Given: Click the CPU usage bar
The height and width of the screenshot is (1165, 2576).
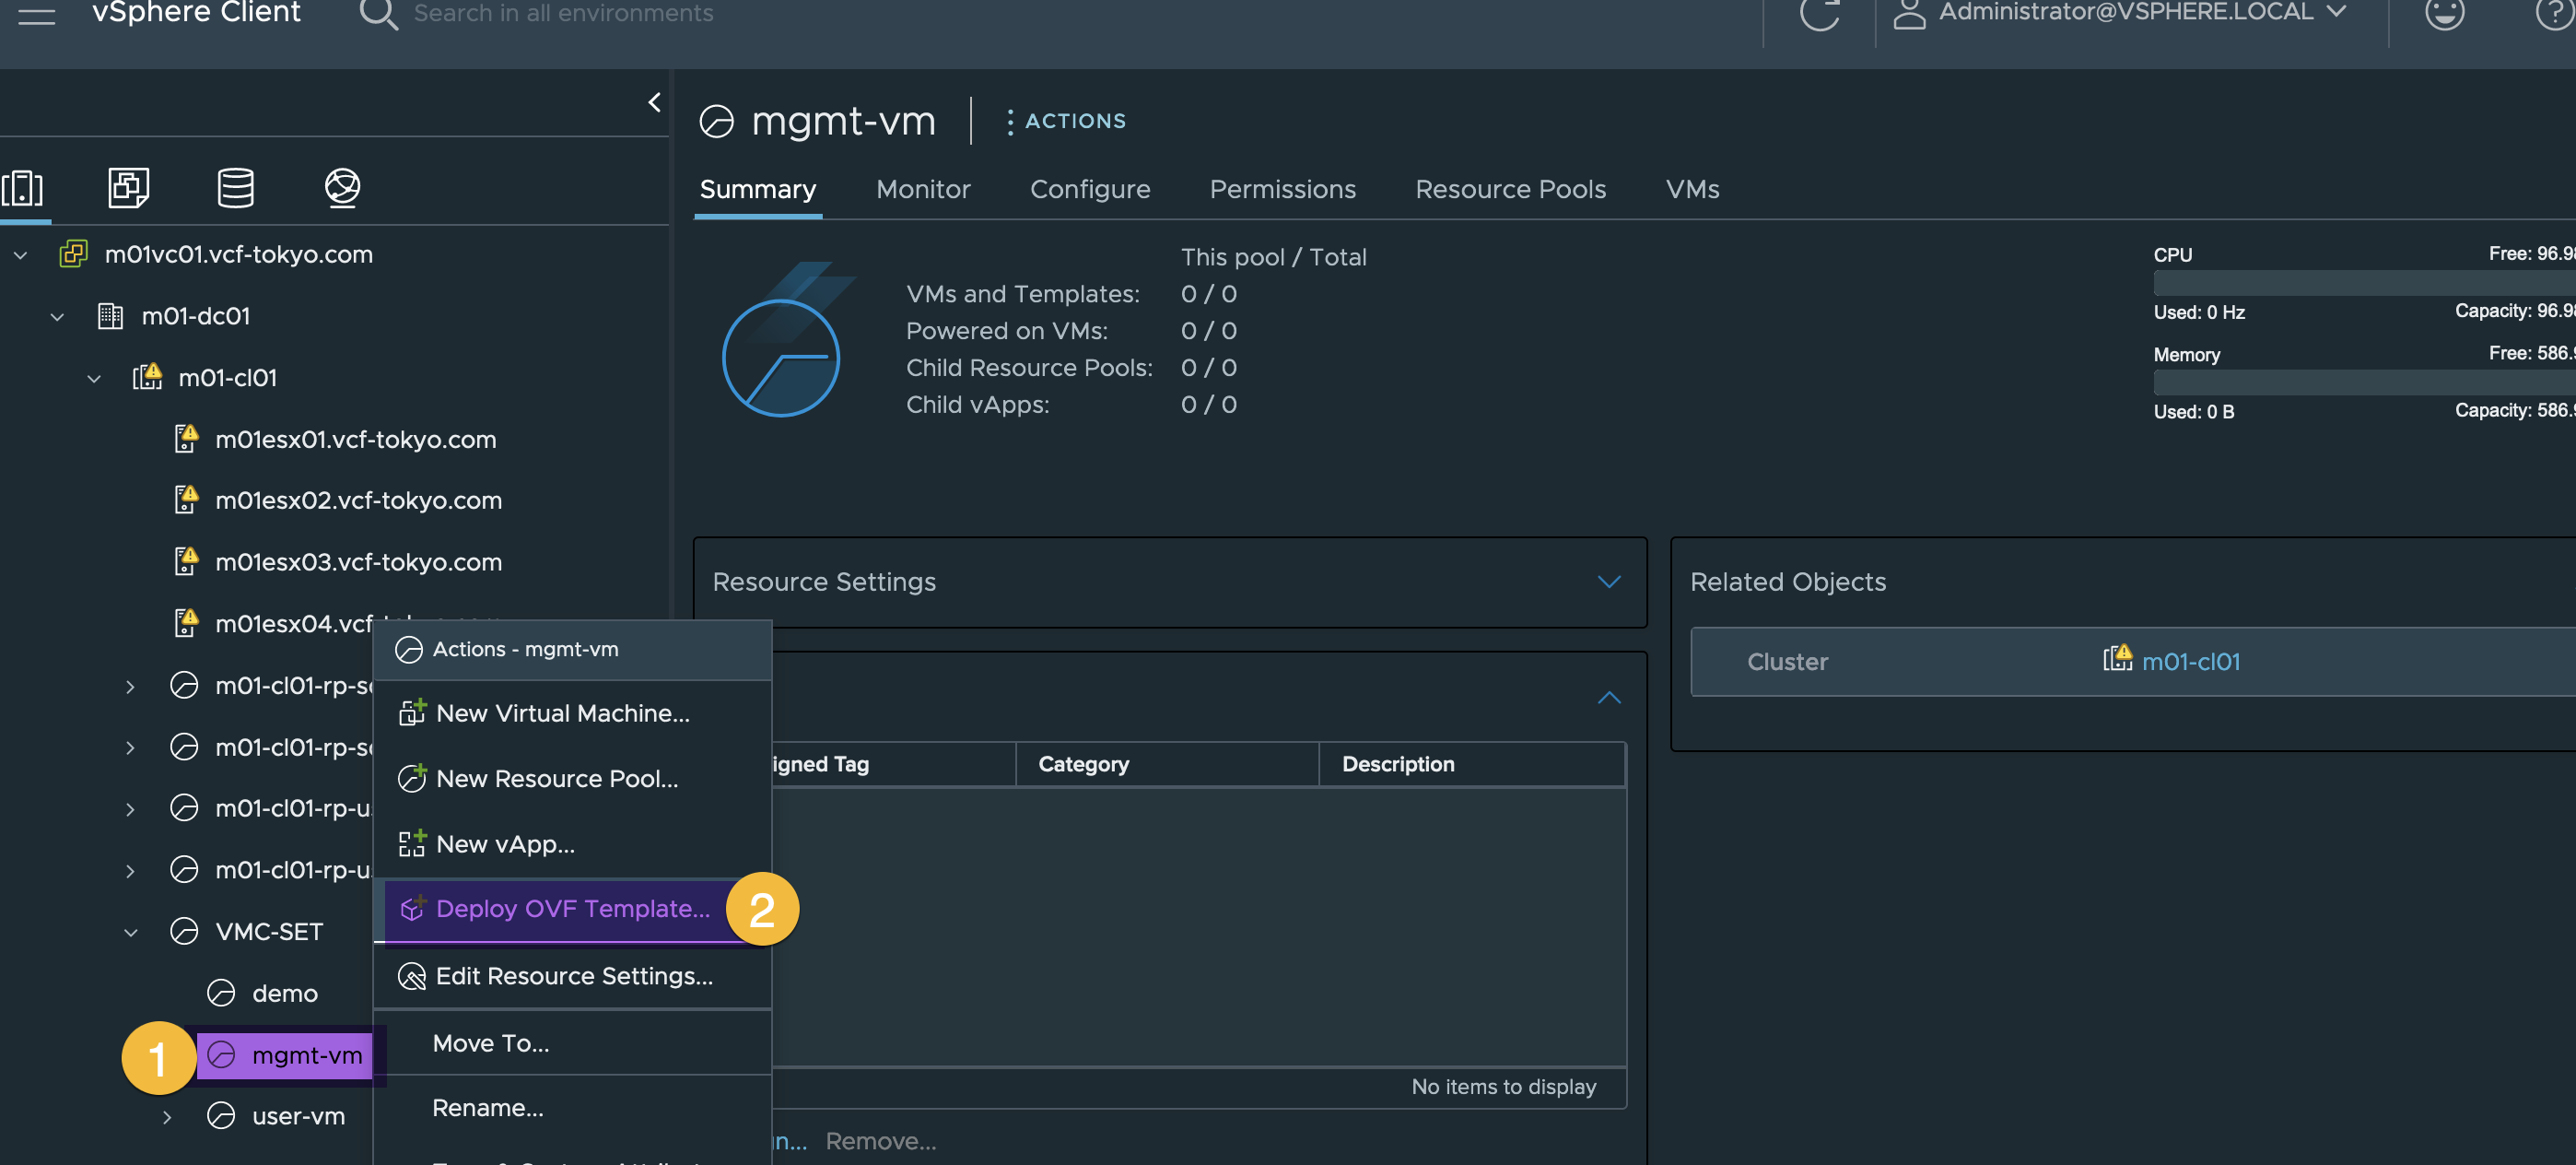Looking at the screenshot, I should (2364, 283).
